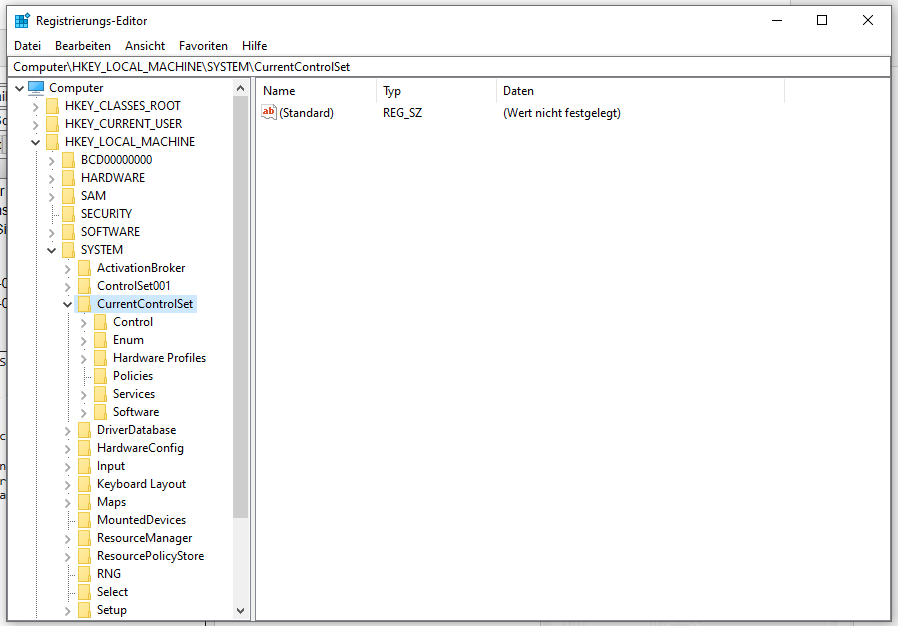898x626 pixels.
Task: Expand the Control subkey chevron
Action: coord(84,322)
